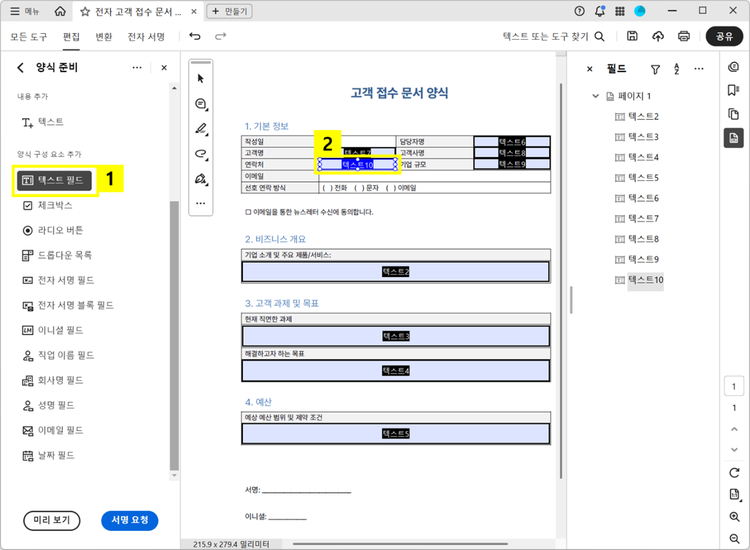The image size is (750, 550).
Task: Redo the last action
Action: pos(221,36)
